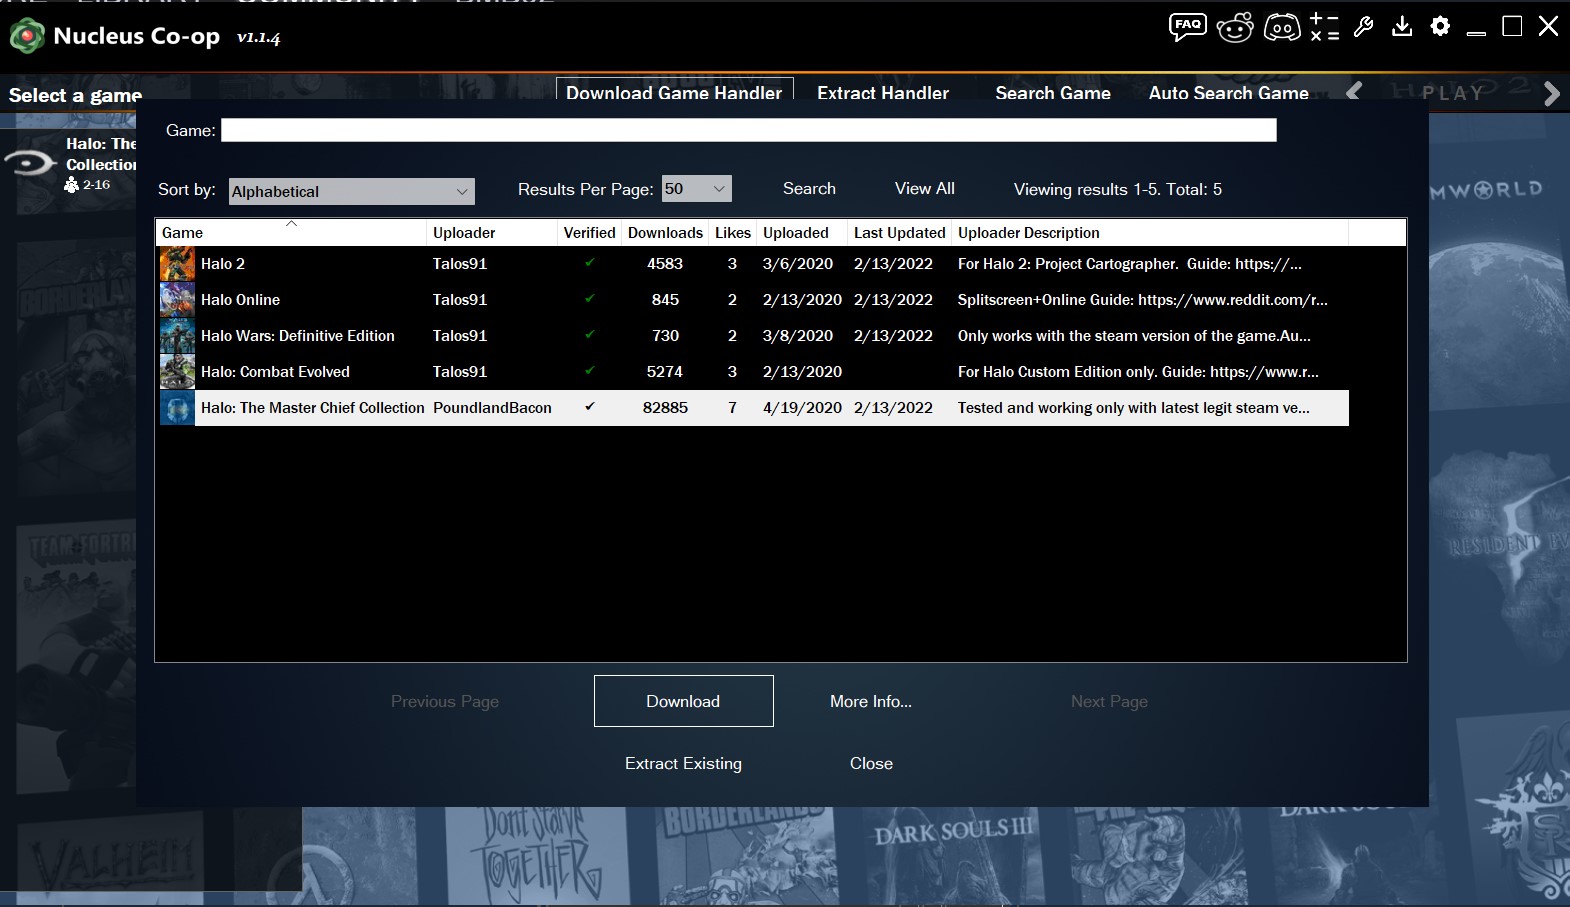Click the "4/19/2020" uploaded date
The image size is (1570, 907).
point(803,408)
